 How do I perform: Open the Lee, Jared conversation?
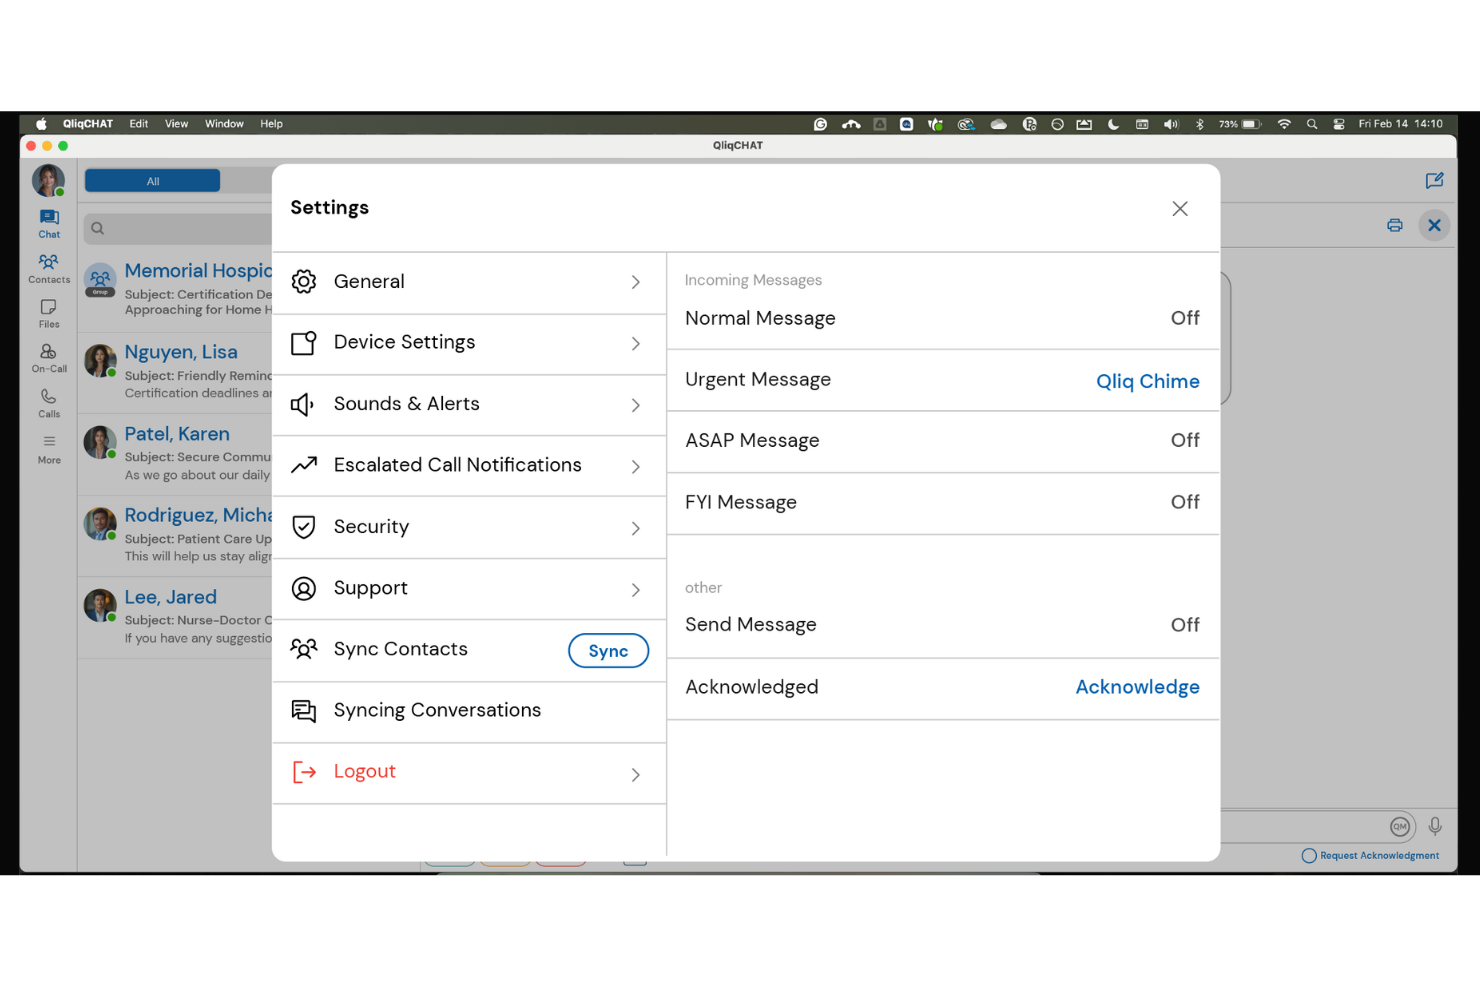point(176,618)
